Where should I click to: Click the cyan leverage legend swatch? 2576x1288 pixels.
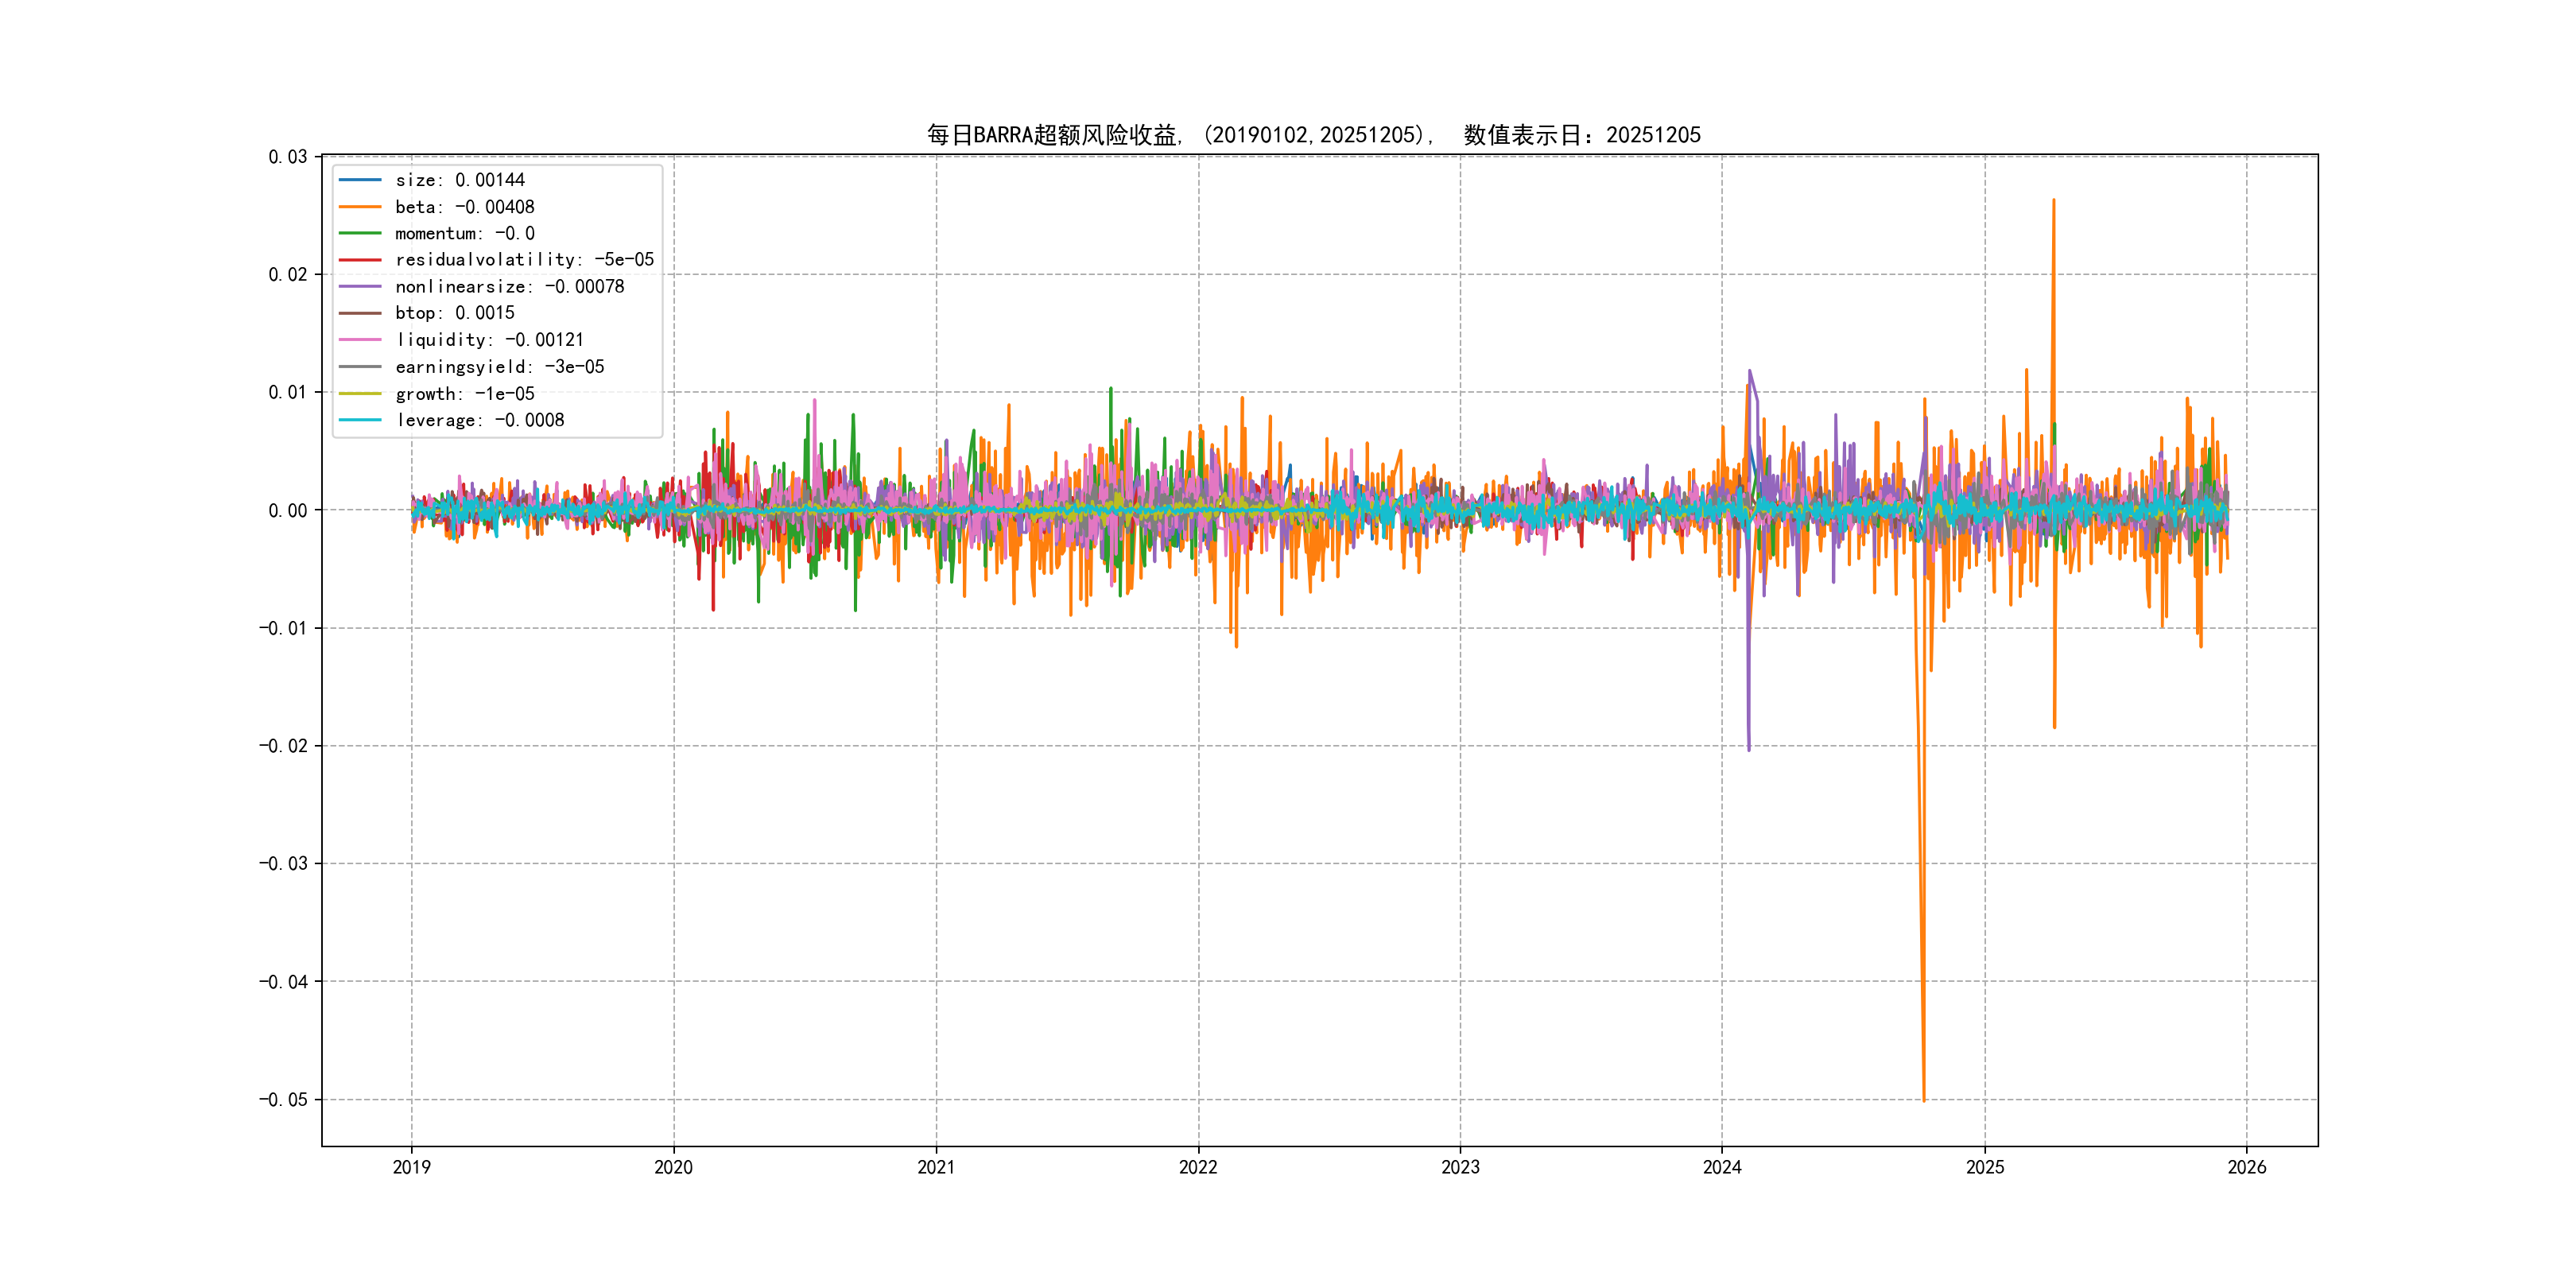(360, 420)
